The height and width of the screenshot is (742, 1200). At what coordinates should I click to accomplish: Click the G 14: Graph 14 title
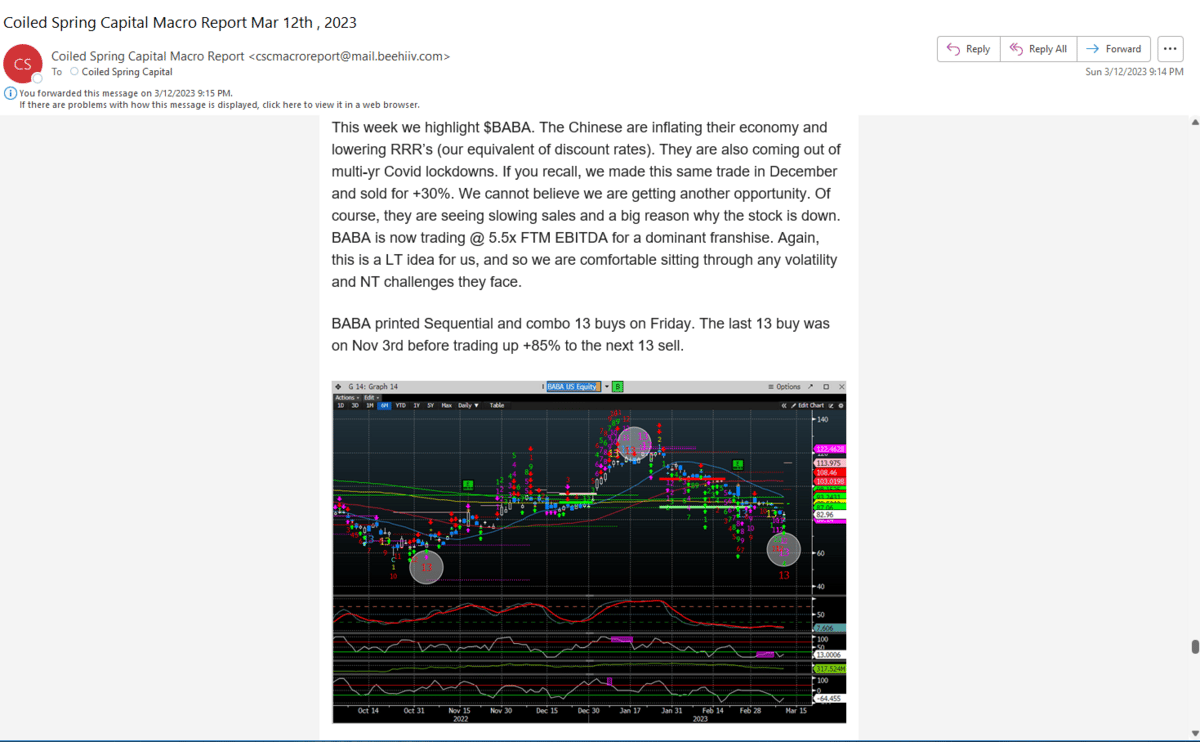click(x=373, y=386)
